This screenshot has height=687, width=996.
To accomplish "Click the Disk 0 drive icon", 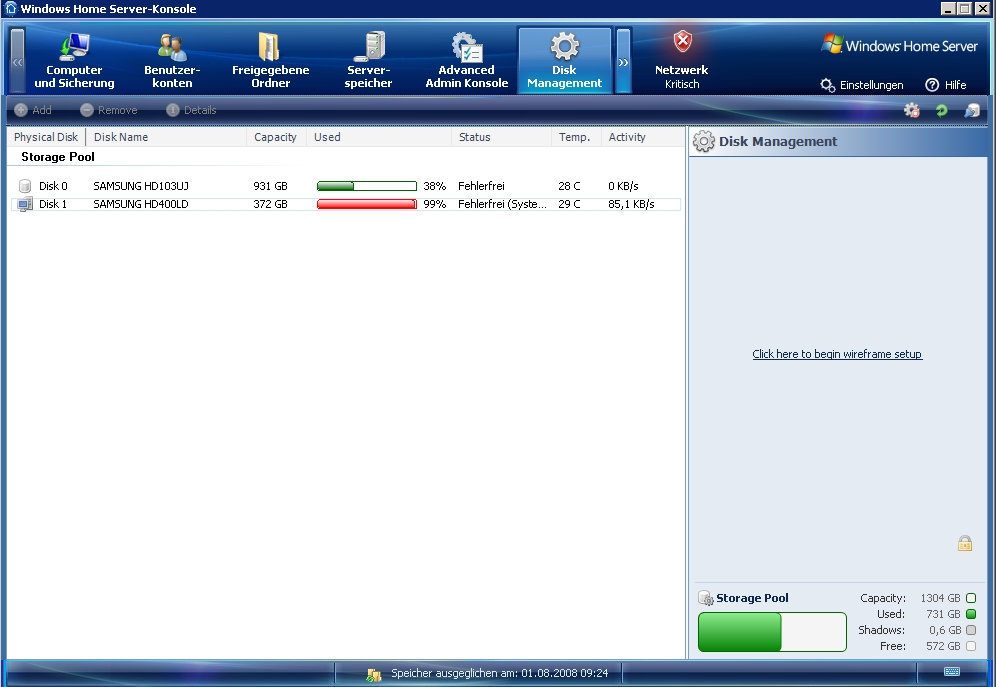I will pyautogui.click(x=25, y=186).
